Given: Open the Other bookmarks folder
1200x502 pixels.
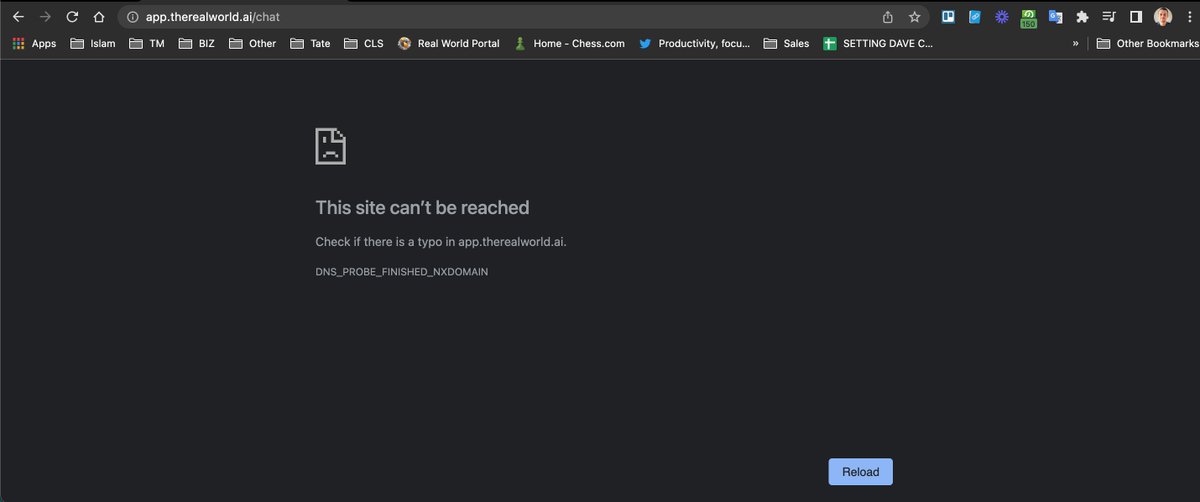Looking at the screenshot, I should 252,44.
